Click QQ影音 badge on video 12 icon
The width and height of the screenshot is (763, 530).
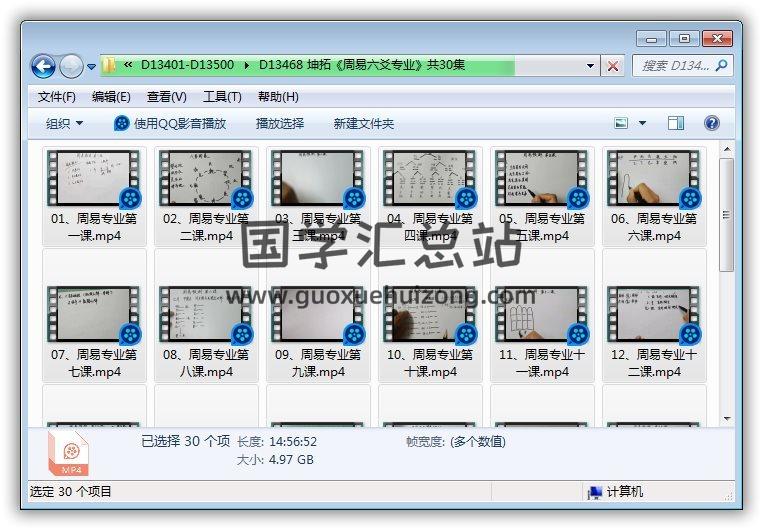pyautogui.click(x=690, y=334)
